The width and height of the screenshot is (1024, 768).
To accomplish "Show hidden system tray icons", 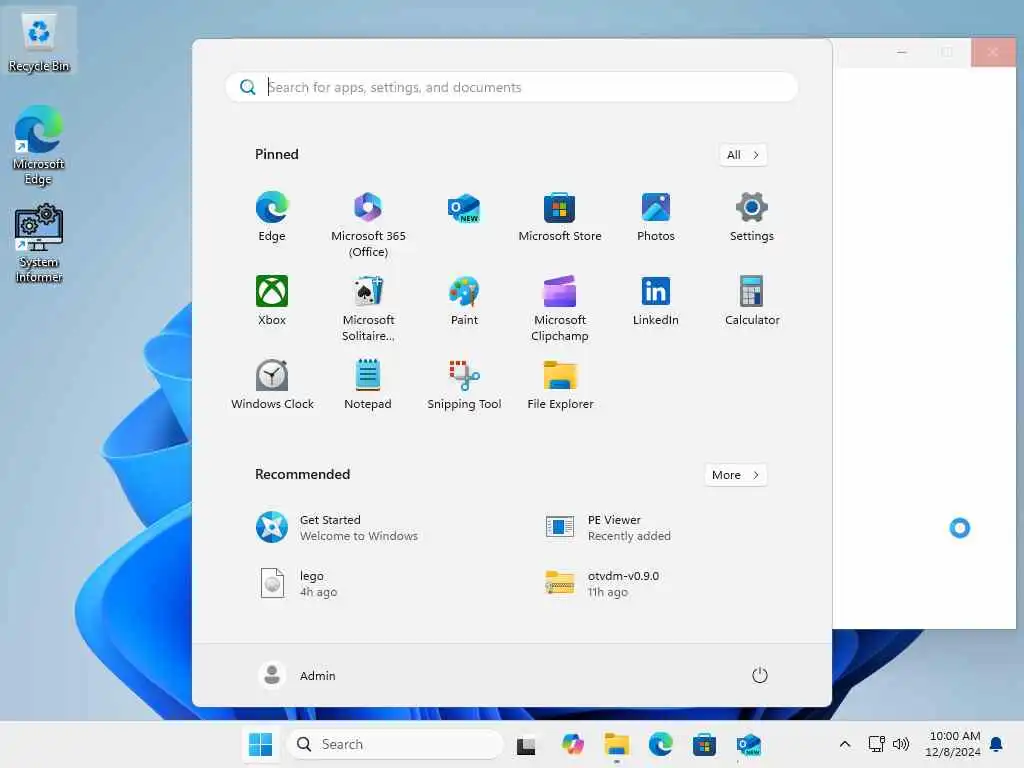I will pos(844,744).
